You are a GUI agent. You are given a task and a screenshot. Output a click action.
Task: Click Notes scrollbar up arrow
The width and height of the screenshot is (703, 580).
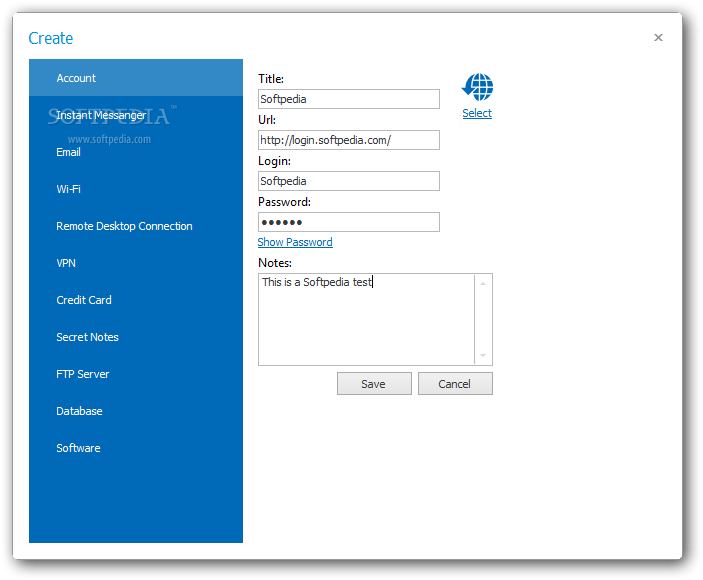pyautogui.click(x=483, y=284)
